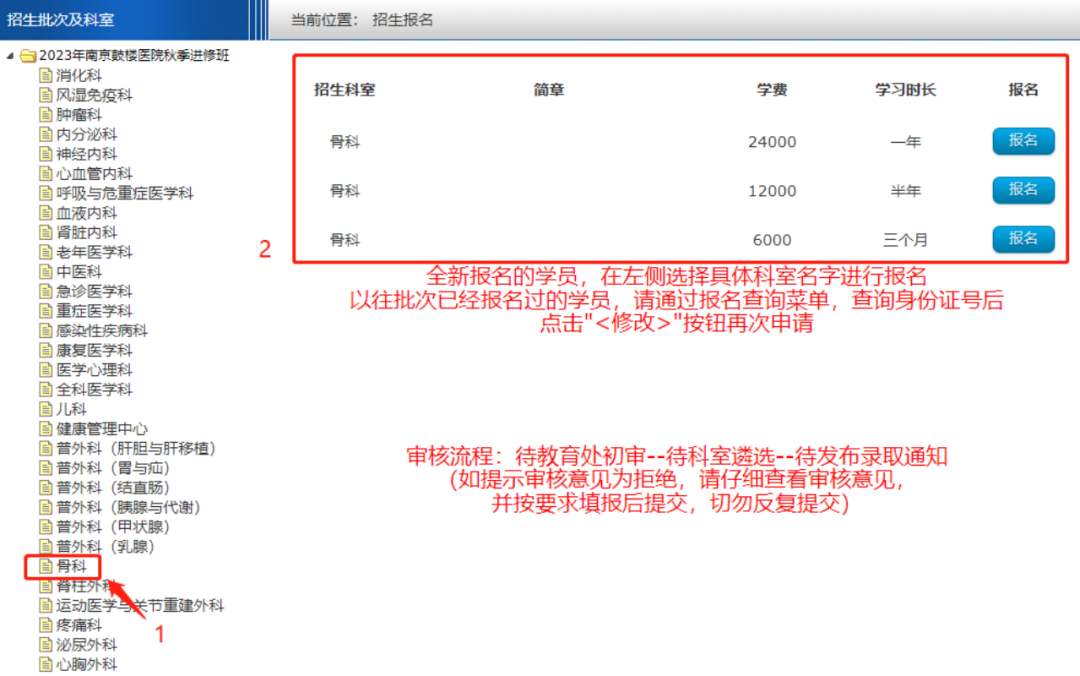Viewport: 1080px width, 676px height.
Task: Choose 泌尿外科 from the tree
Action: 86,645
